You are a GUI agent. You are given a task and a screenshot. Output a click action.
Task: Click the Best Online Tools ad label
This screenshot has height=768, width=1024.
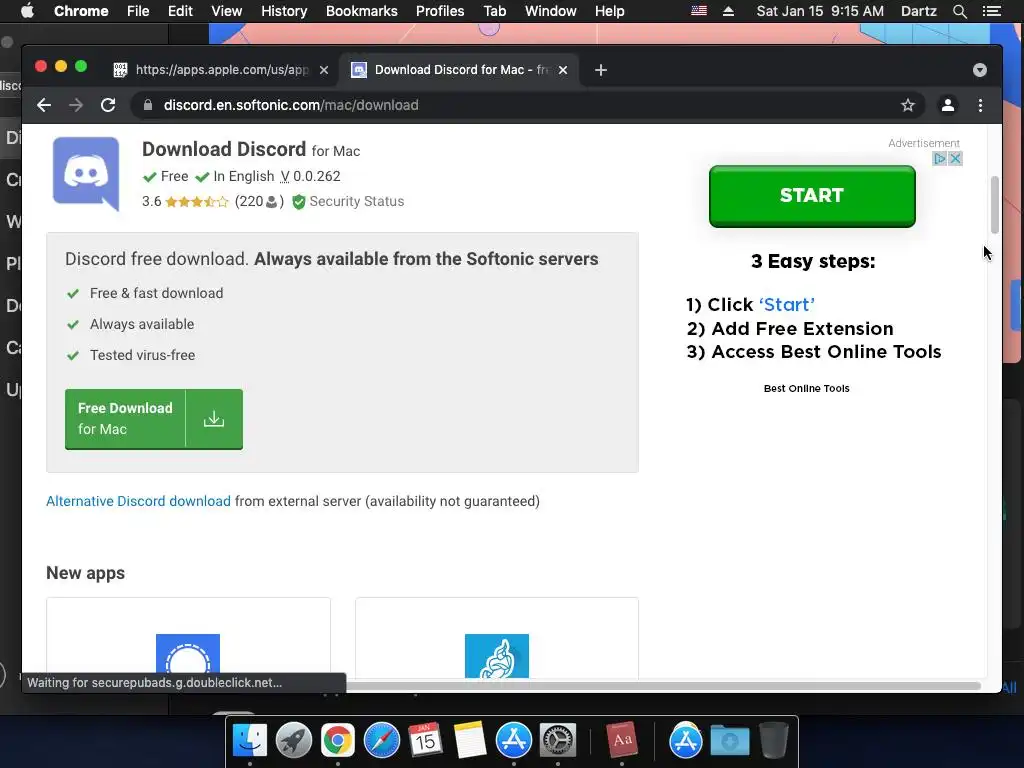807,388
